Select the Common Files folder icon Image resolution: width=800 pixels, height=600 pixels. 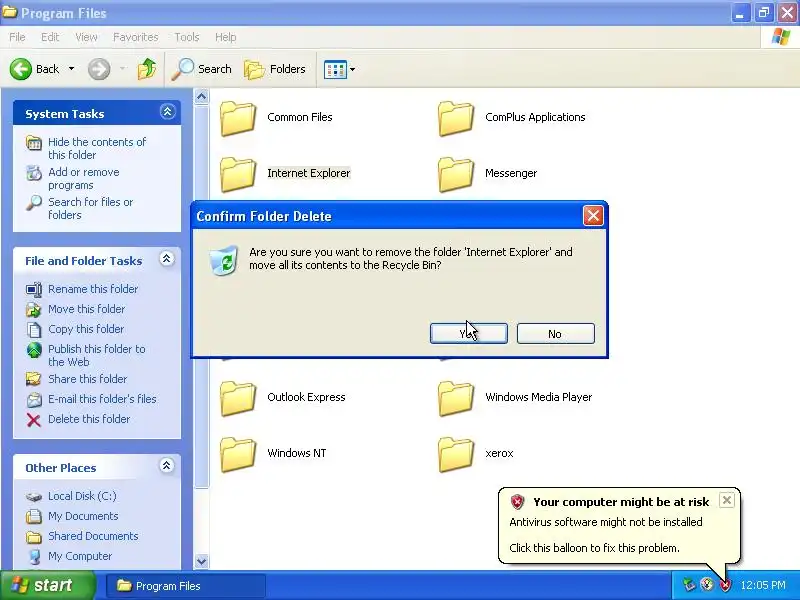coord(238,118)
